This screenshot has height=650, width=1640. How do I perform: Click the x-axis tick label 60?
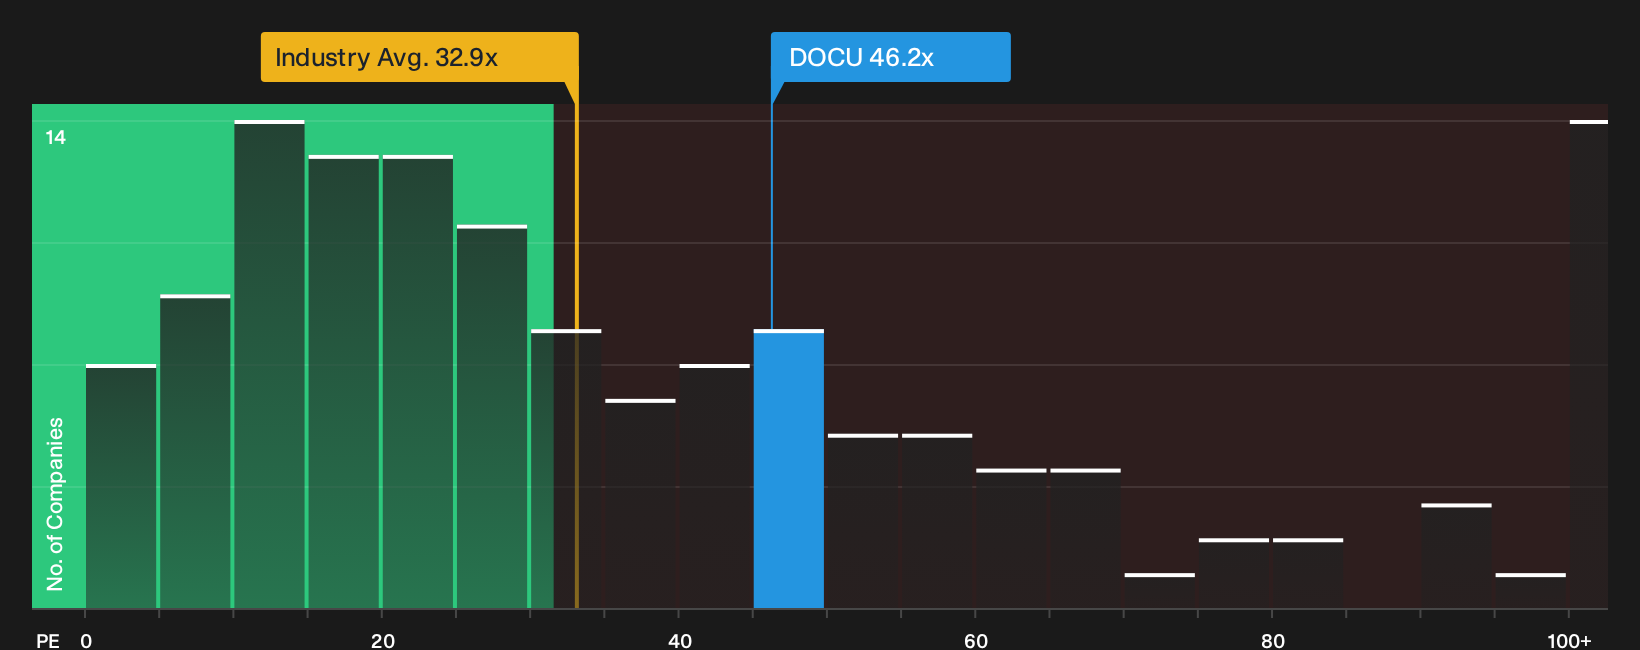pyautogui.click(x=976, y=641)
